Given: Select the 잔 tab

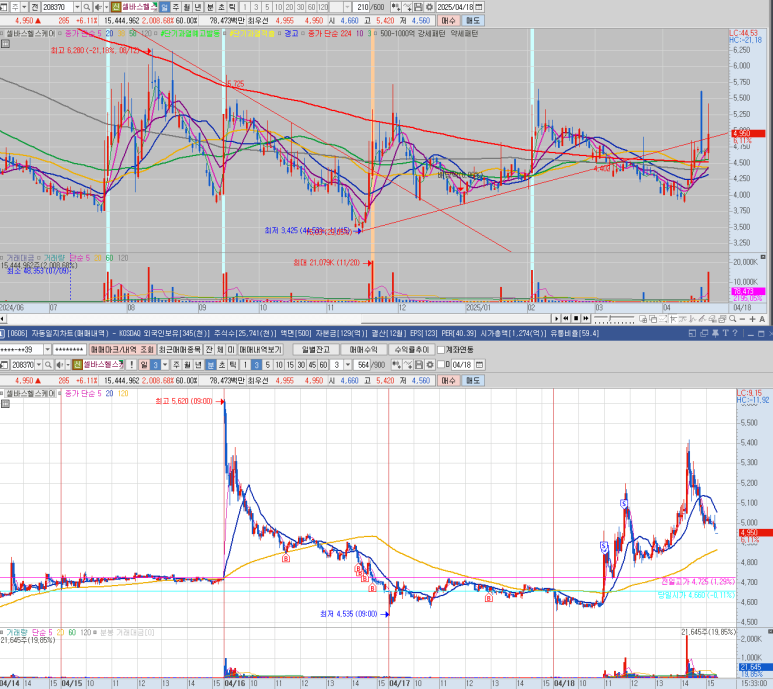Looking at the screenshot, I should 209,350.
